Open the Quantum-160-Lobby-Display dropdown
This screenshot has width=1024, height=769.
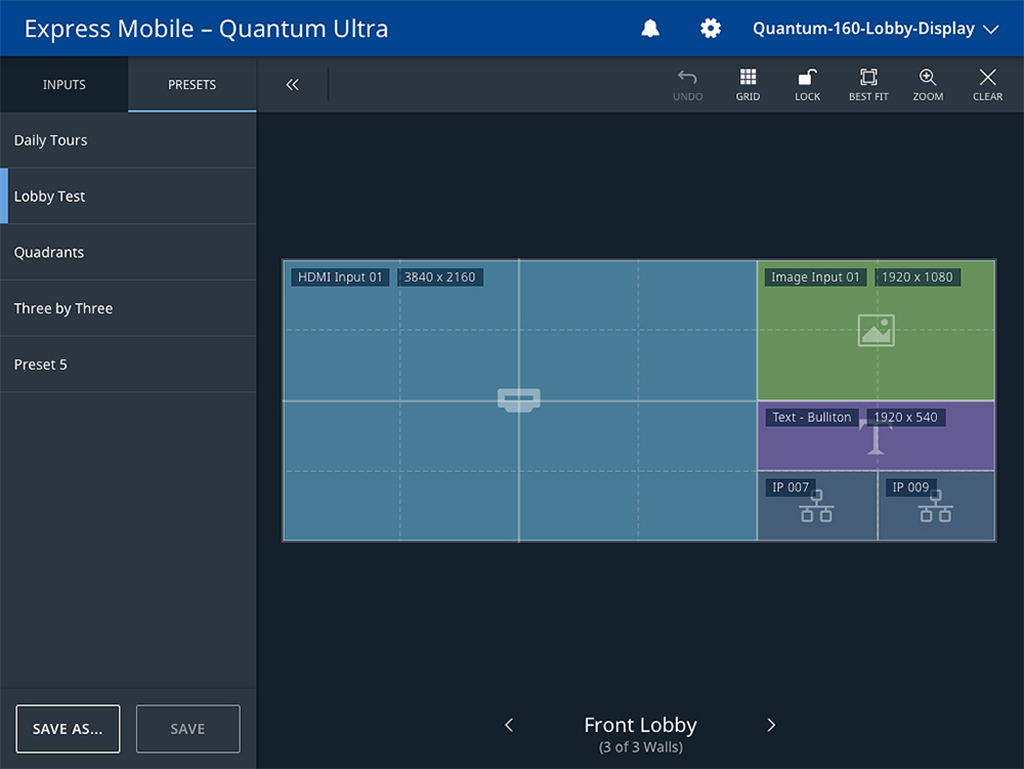coord(875,29)
